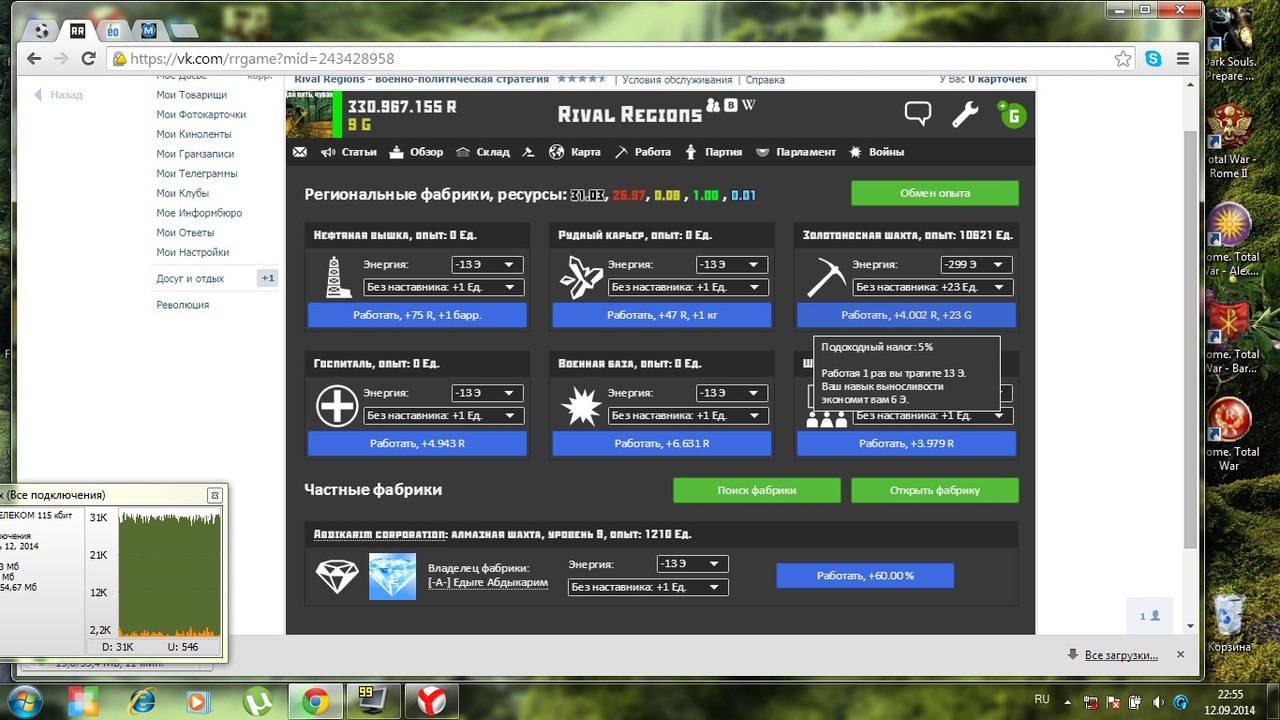Click the Skype extension icon in Chrome
This screenshot has height=720, width=1280.
(1154, 59)
